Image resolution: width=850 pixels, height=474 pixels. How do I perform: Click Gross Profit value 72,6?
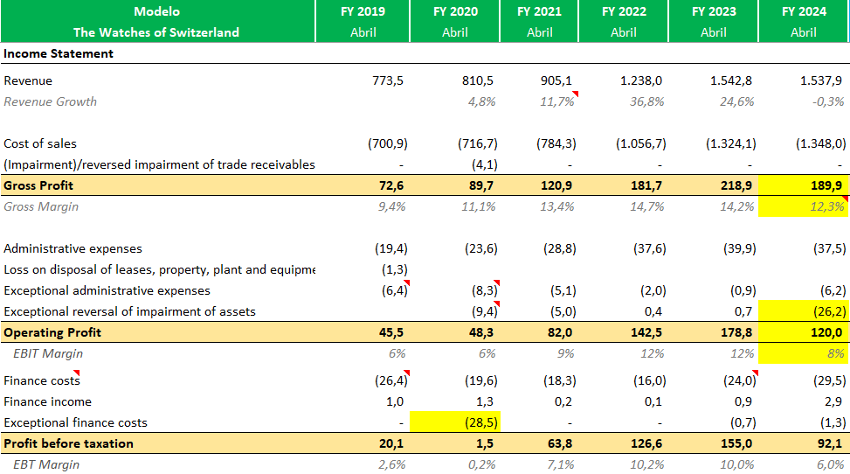click(x=391, y=185)
